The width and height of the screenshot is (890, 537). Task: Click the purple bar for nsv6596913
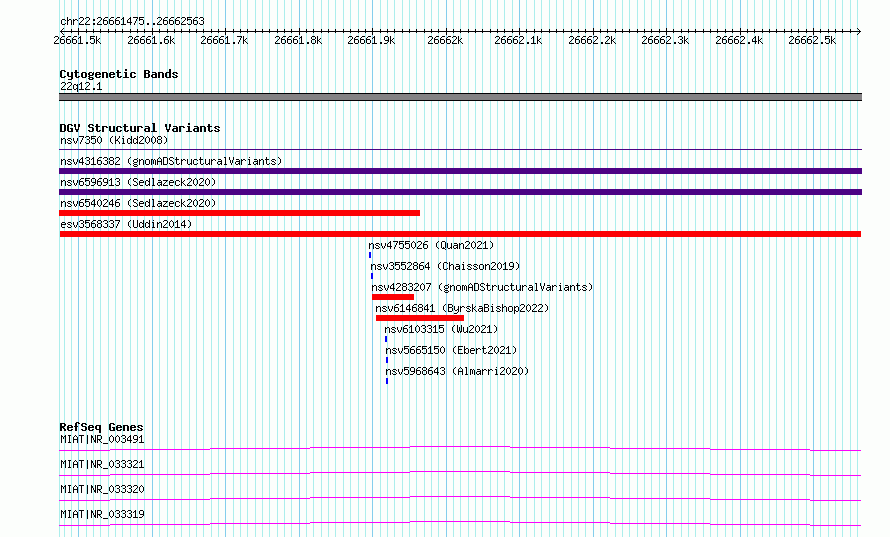click(x=460, y=192)
